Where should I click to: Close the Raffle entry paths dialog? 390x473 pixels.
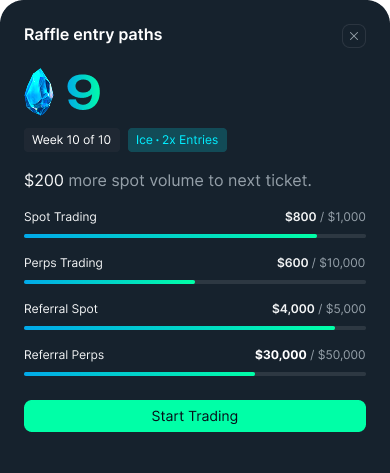click(x=354, y=36)
